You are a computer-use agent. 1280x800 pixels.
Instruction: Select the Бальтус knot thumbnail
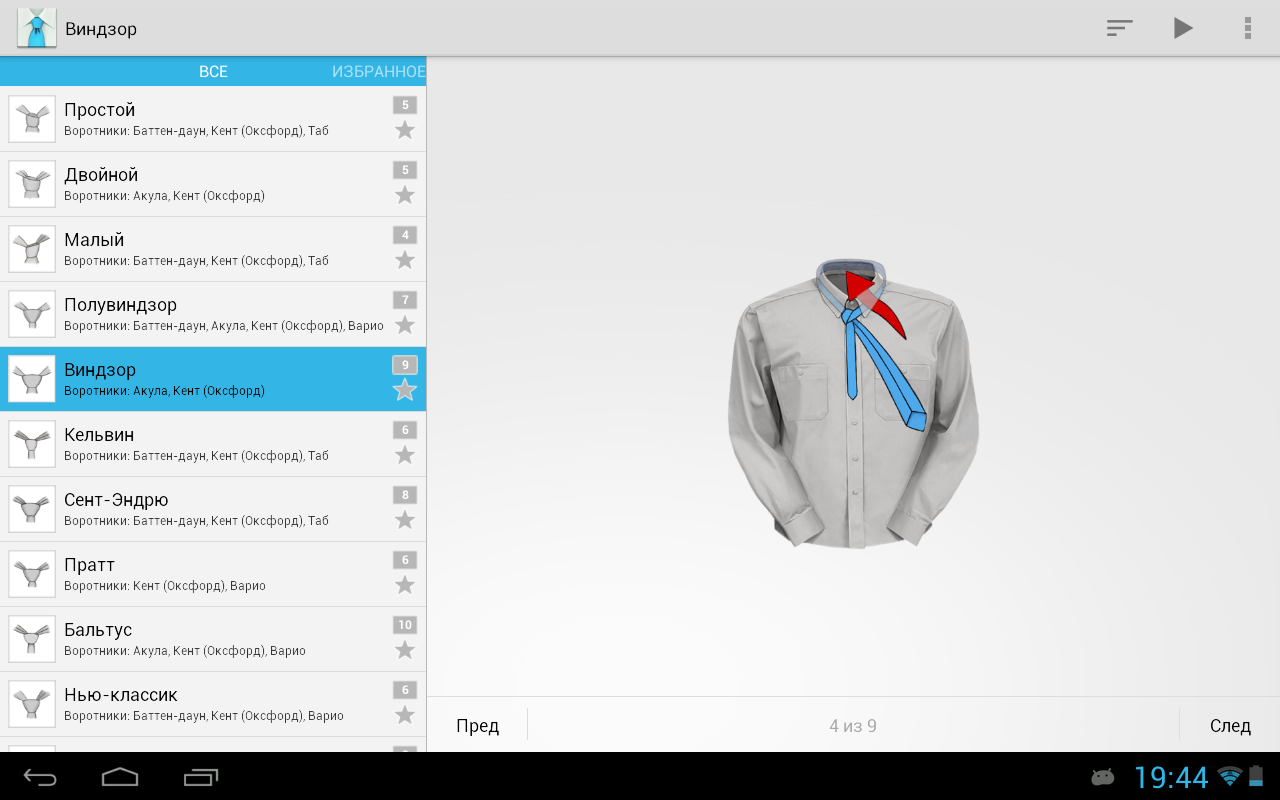pos(32,639)
